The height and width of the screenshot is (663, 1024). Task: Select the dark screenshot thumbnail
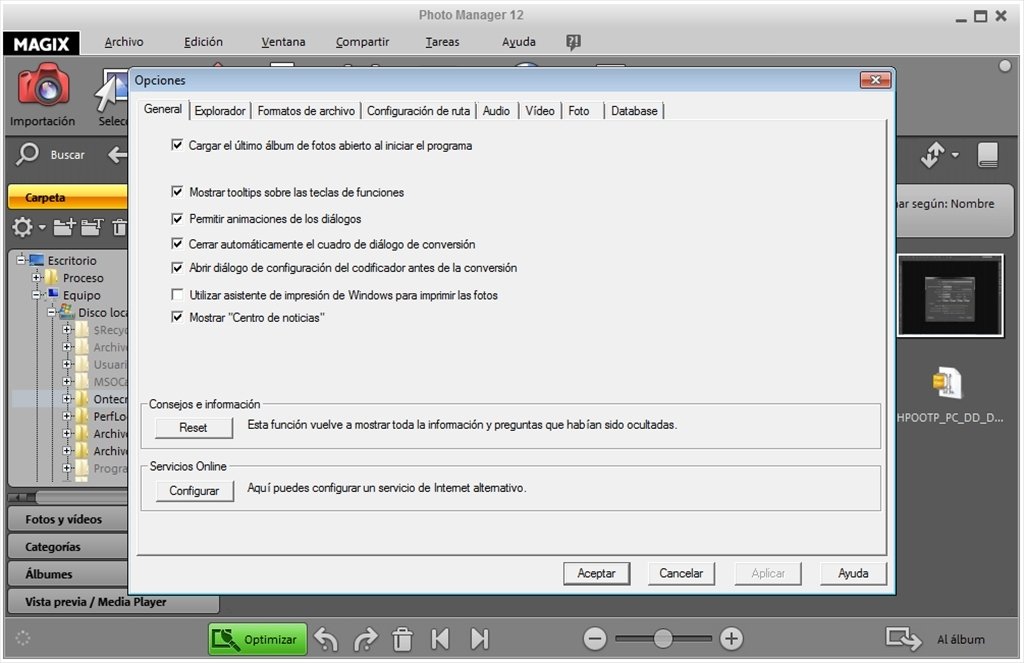pyautogui.click(x=950, y=295)
